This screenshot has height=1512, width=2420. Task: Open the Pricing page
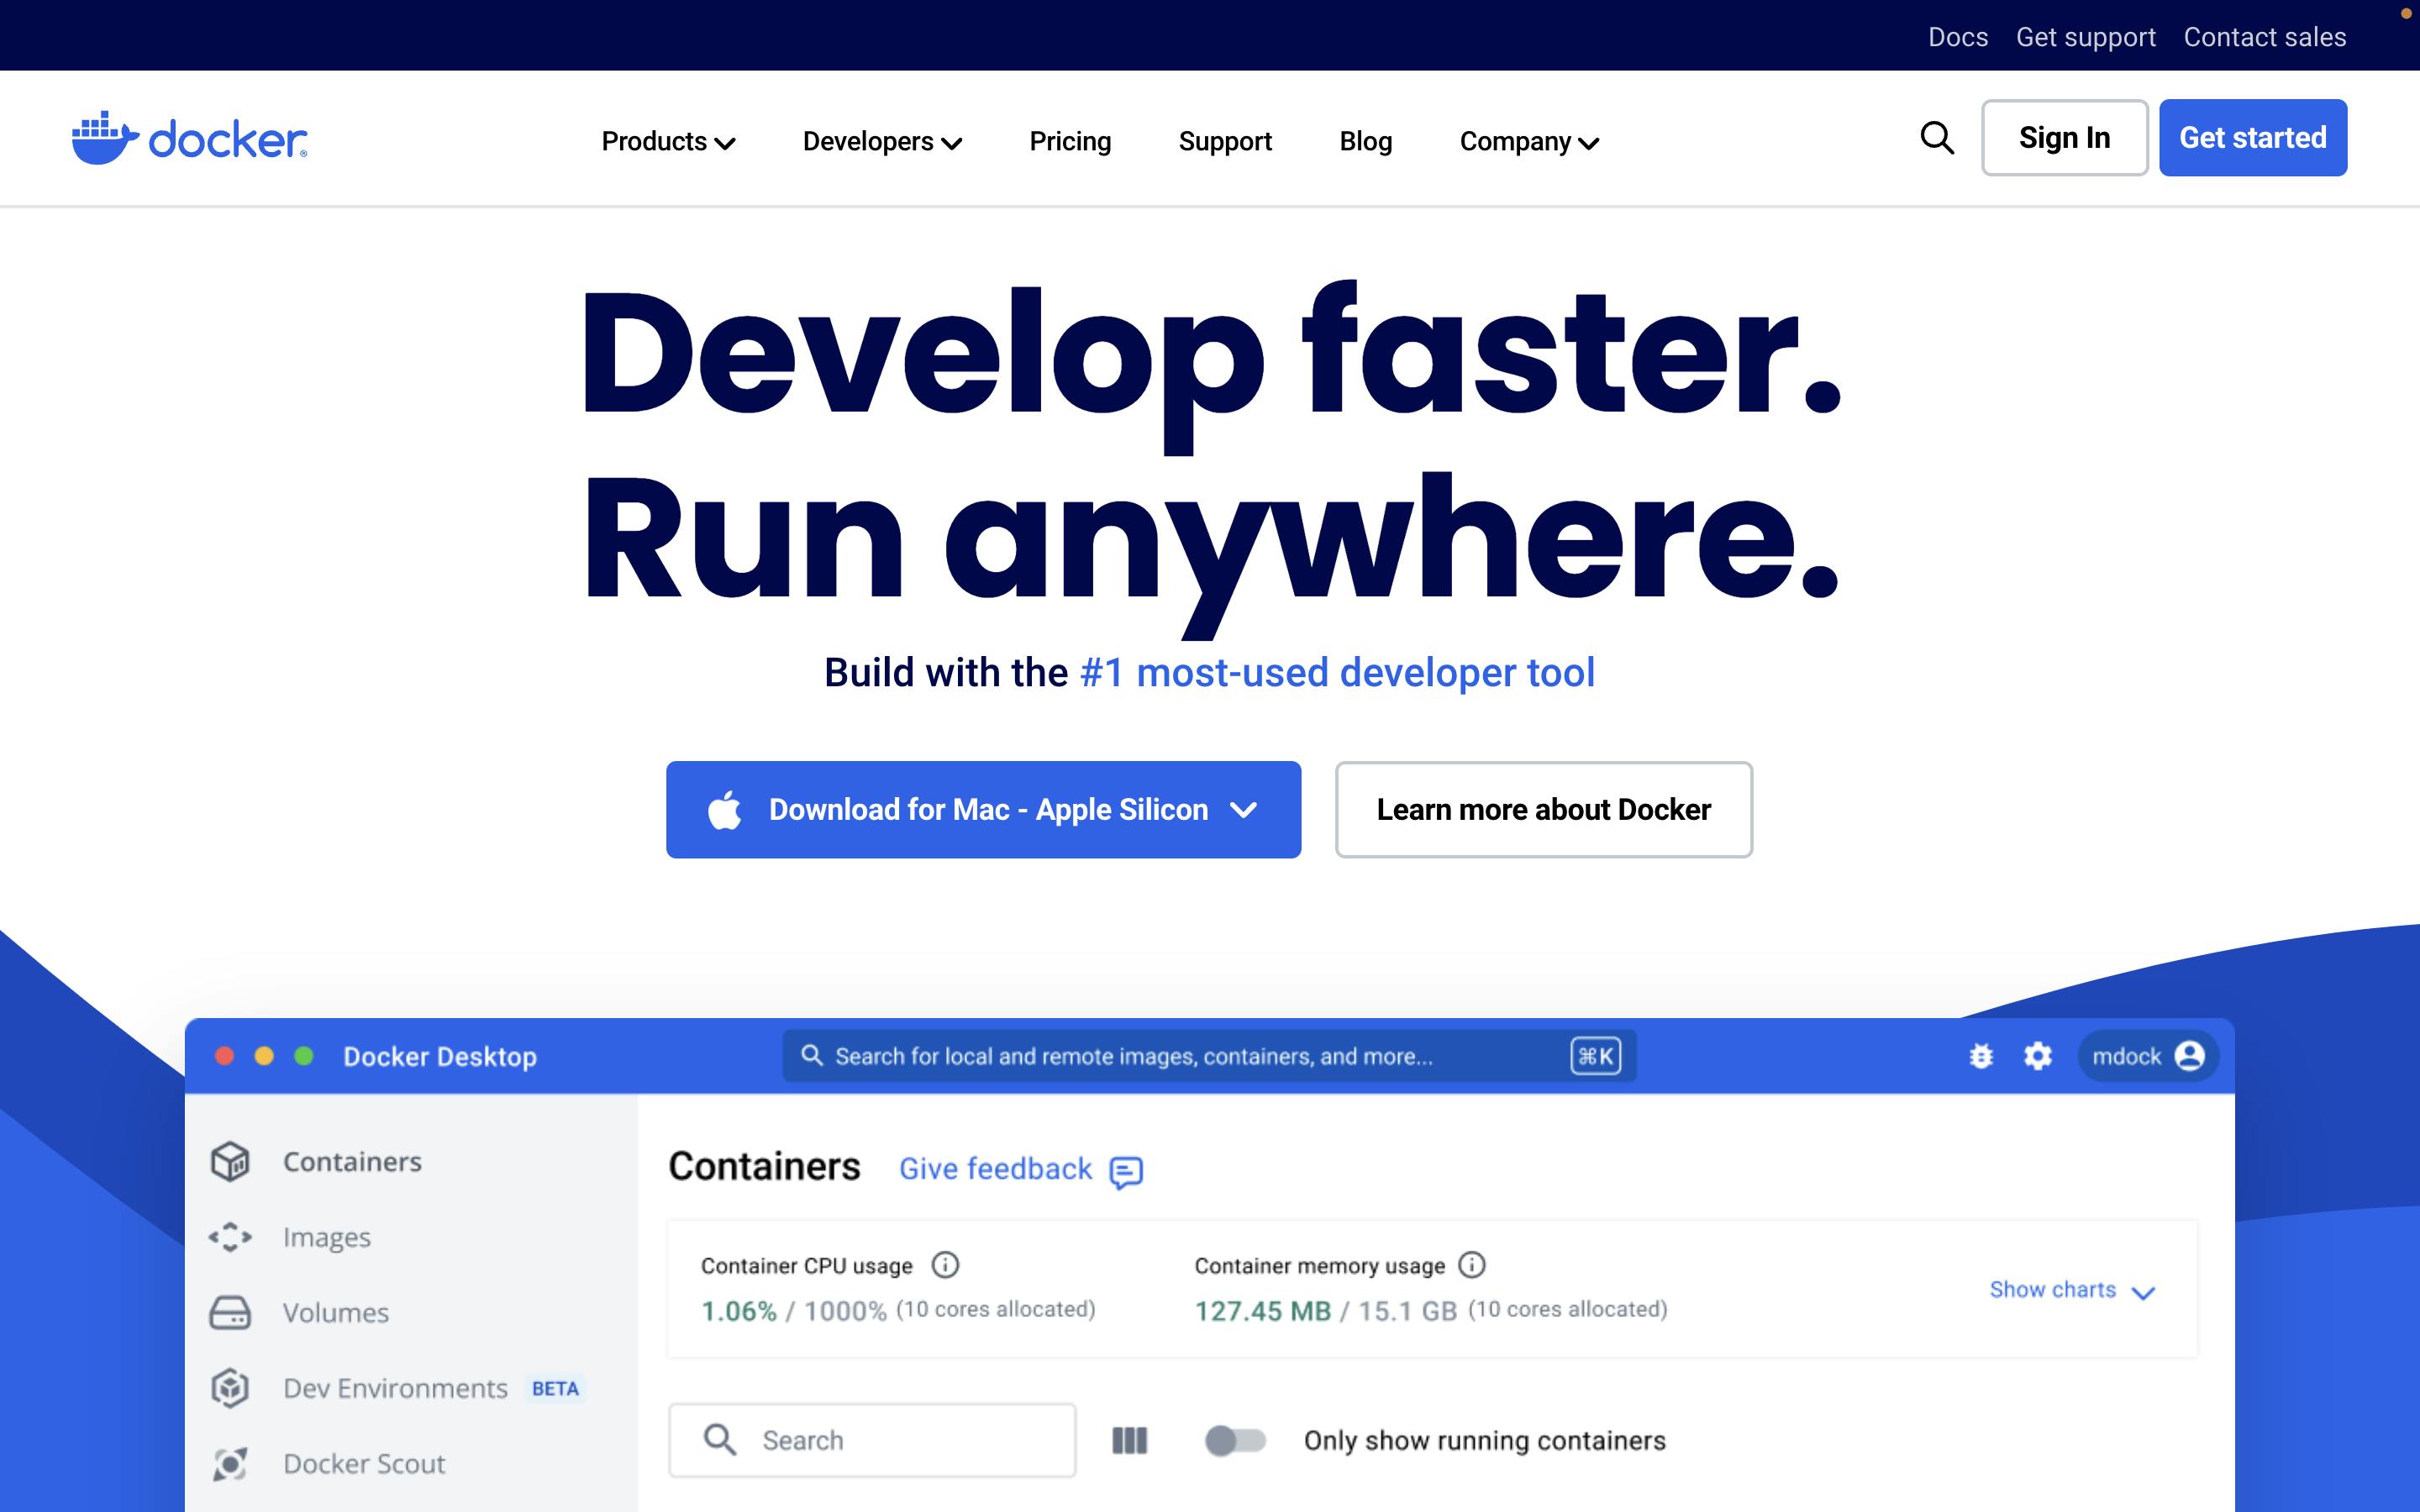click(x=1070, y=142)
